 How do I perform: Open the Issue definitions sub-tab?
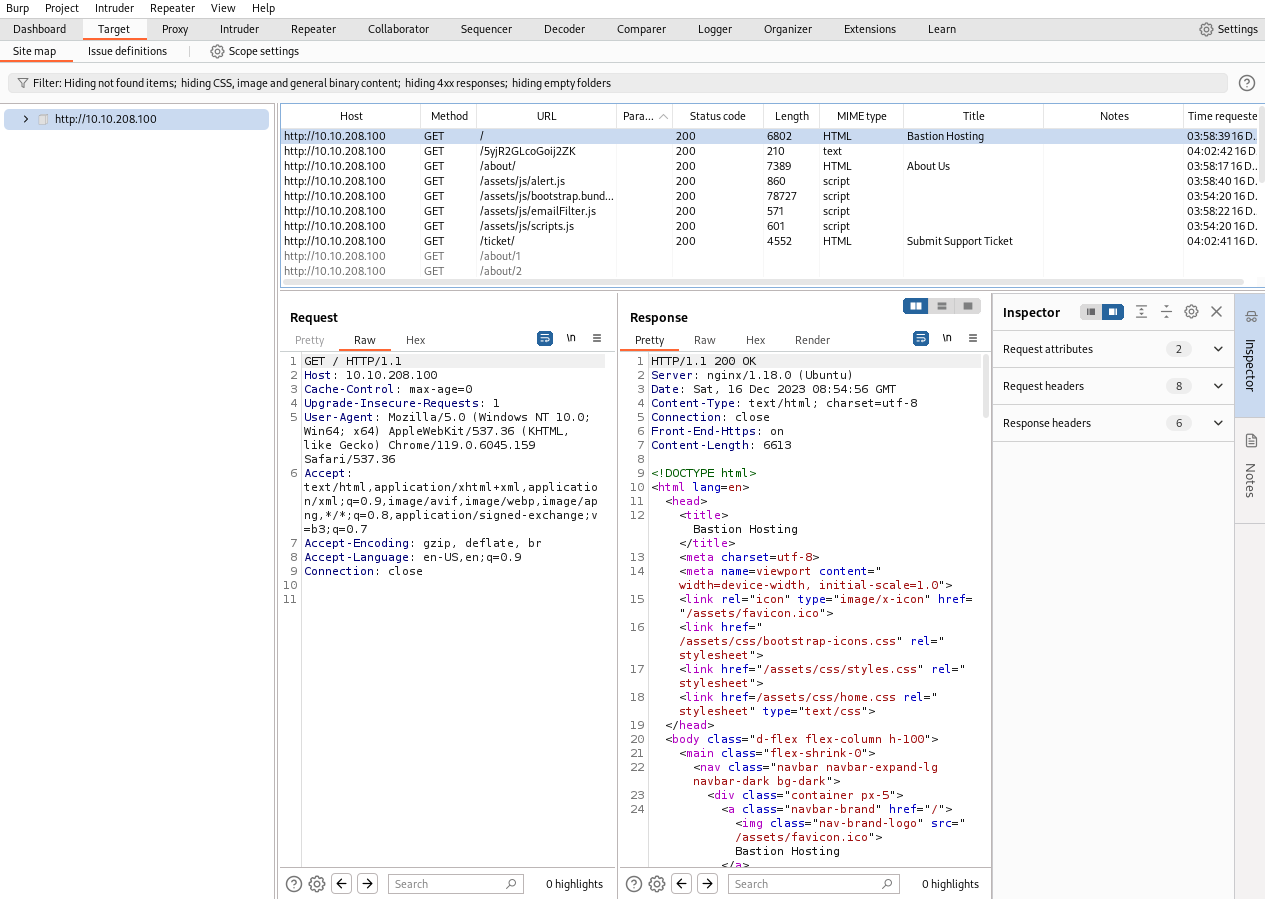[127, 51]
